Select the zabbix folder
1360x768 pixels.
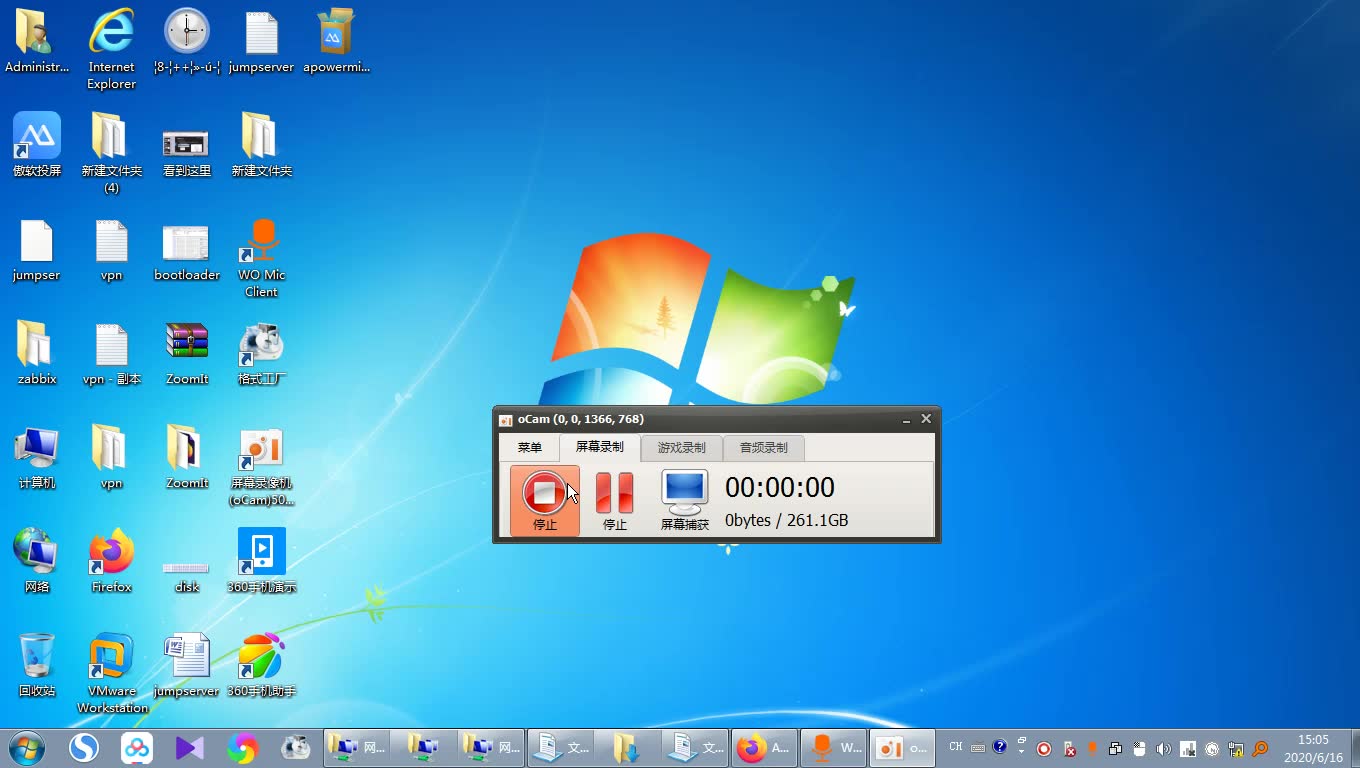37,354
